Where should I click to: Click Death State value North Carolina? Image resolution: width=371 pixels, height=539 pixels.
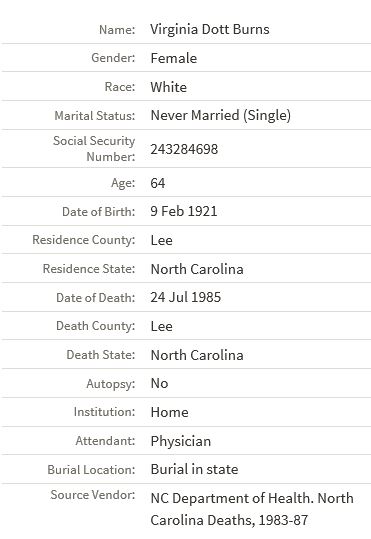coord(197,355)
